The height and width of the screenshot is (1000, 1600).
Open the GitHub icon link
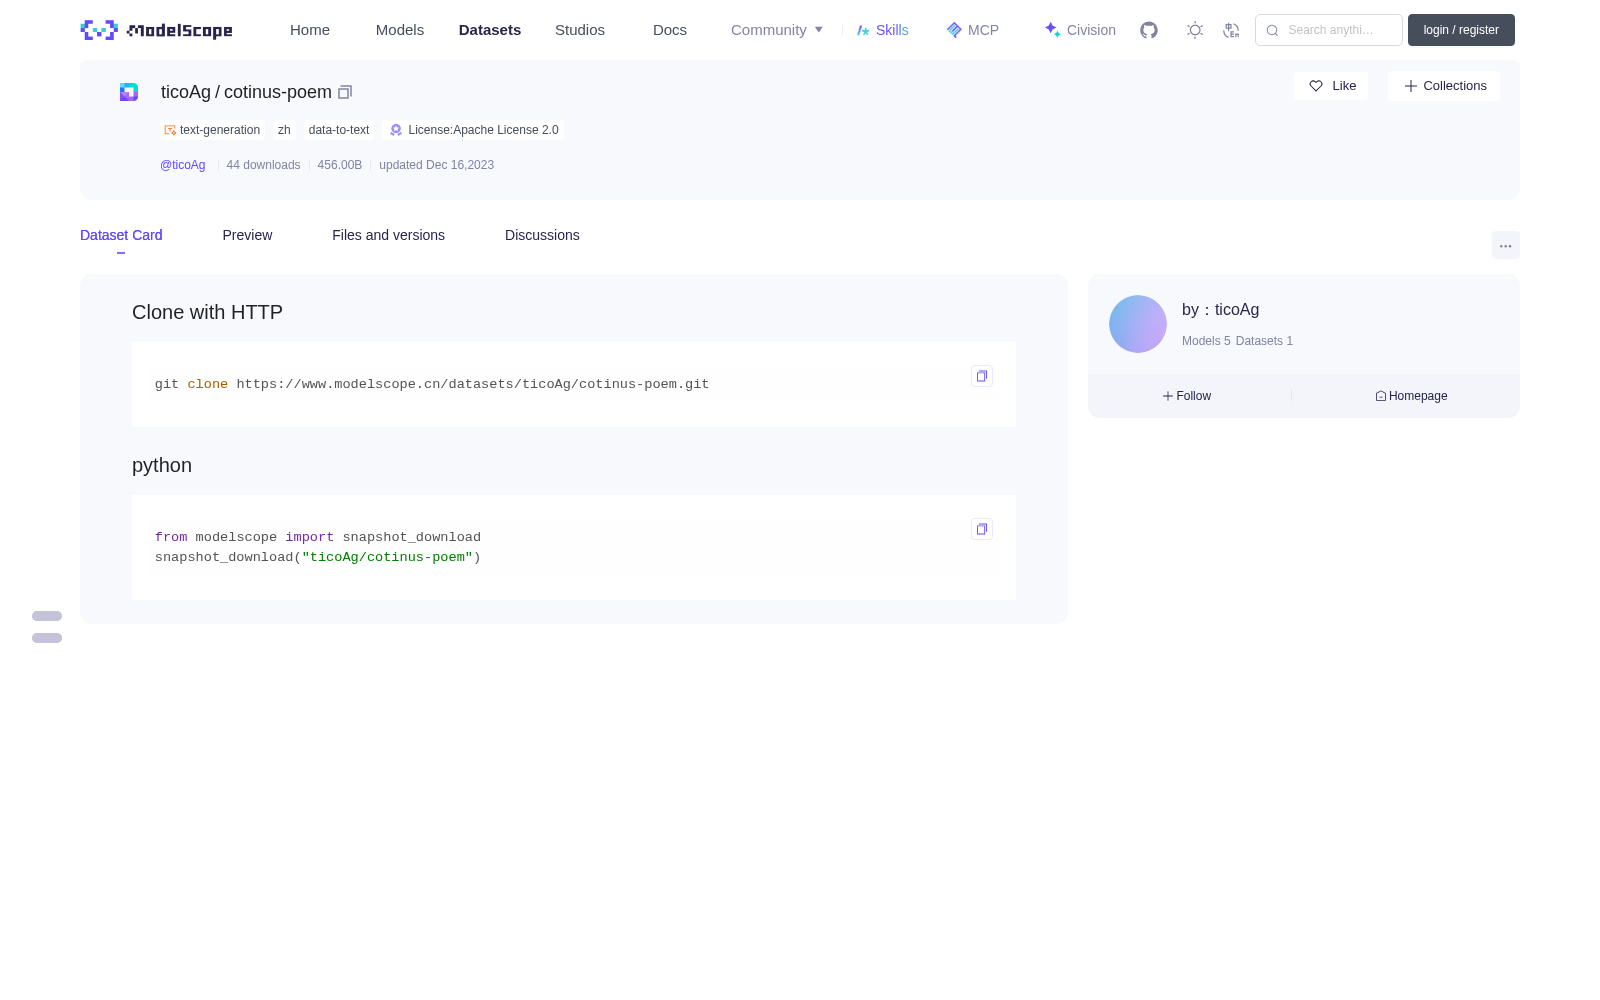1149,30
